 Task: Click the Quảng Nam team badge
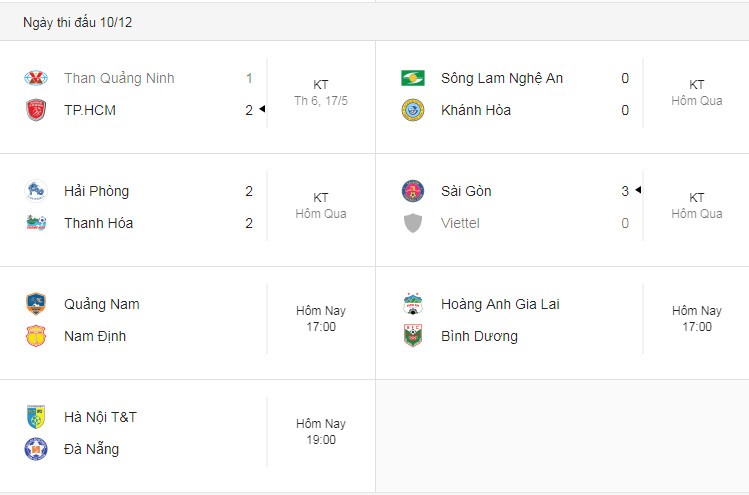point(36,304)
